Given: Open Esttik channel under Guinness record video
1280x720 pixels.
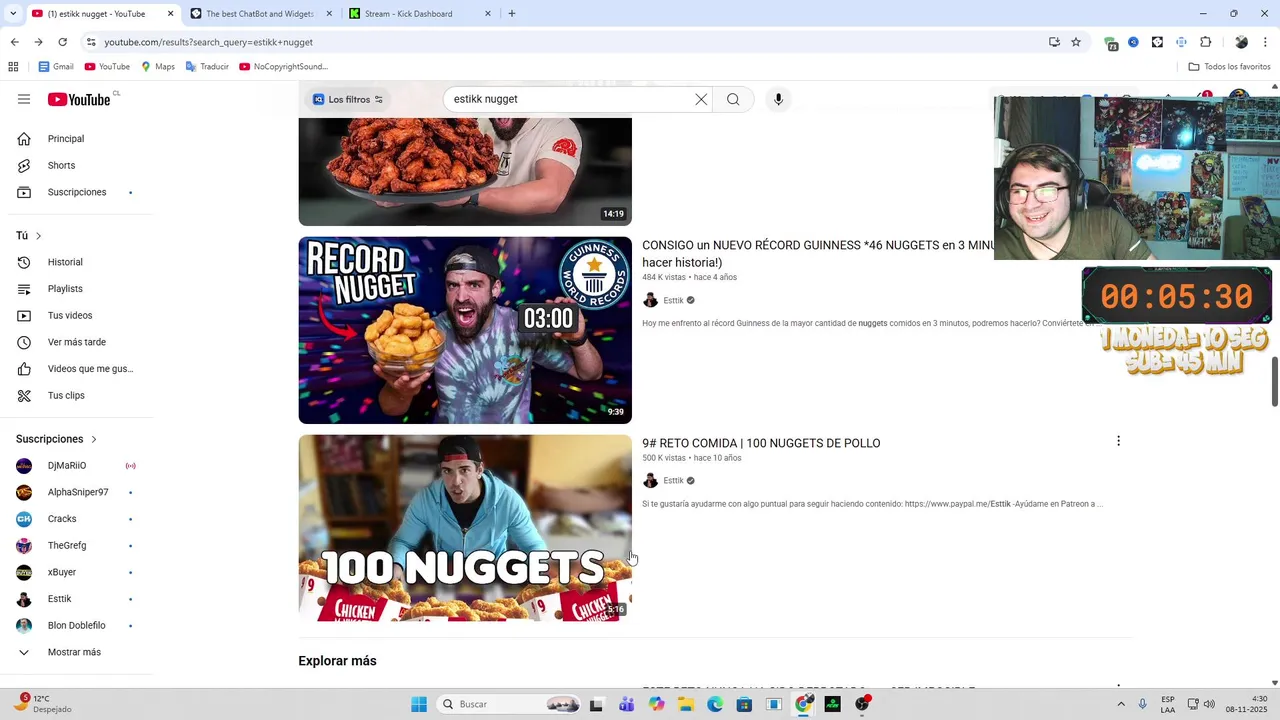Looking at the screenshot, I should click(673, 300).
